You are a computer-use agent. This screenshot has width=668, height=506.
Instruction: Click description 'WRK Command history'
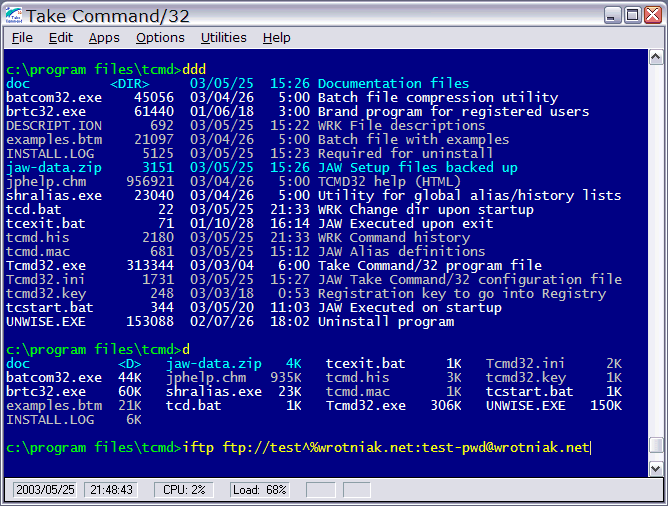(x=394, y=238)
